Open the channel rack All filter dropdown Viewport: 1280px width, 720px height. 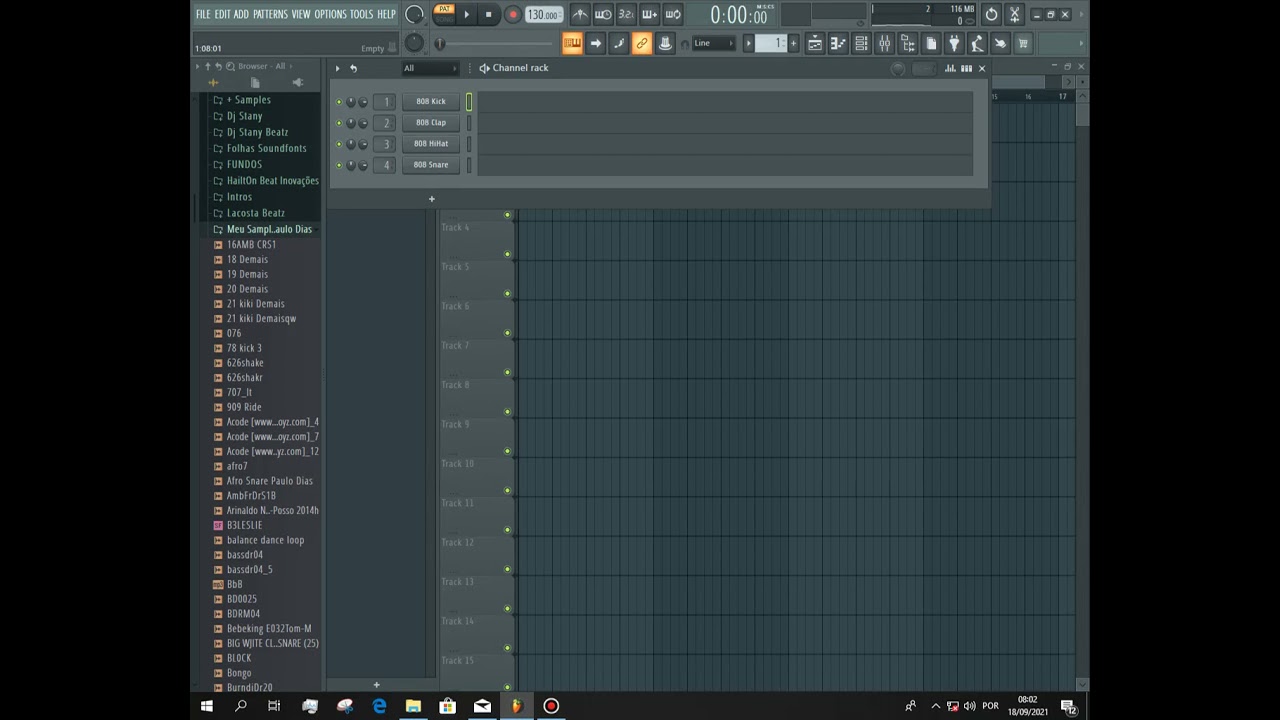pyautogui.click(x=430, y=68)
